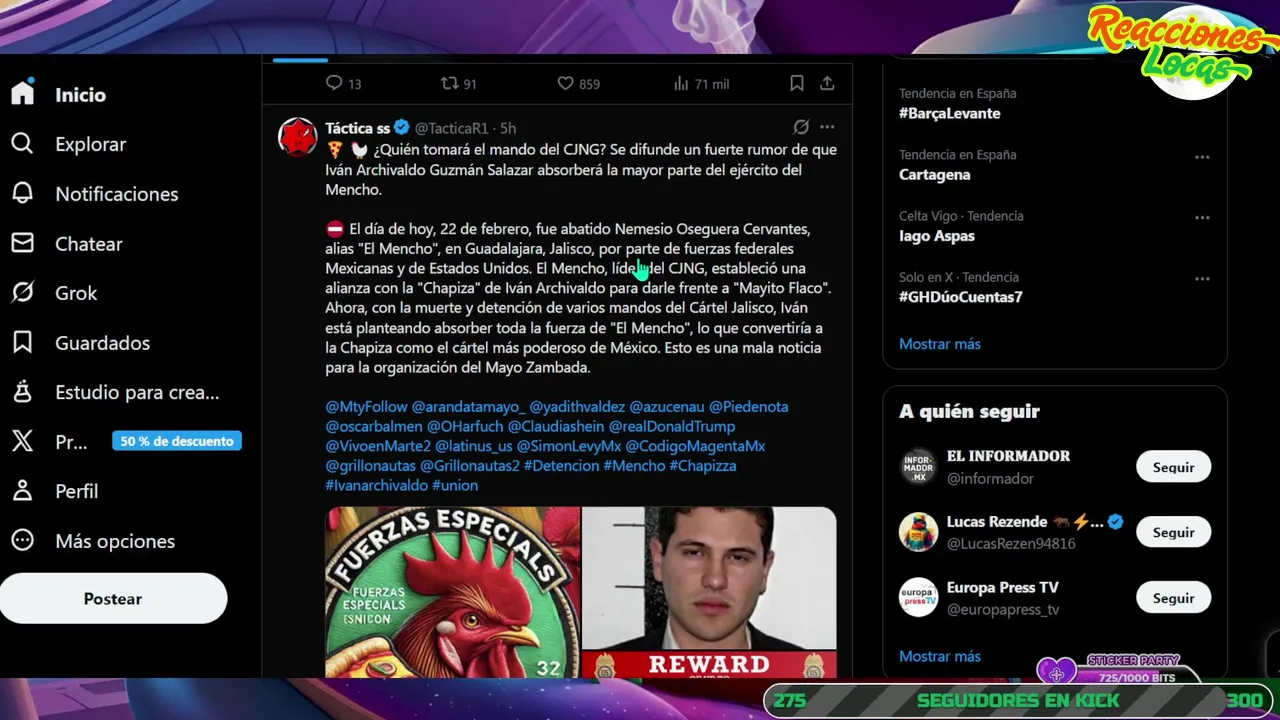Open more options for Cartagena trend

pyautogui.click(x=1202, y=157)
